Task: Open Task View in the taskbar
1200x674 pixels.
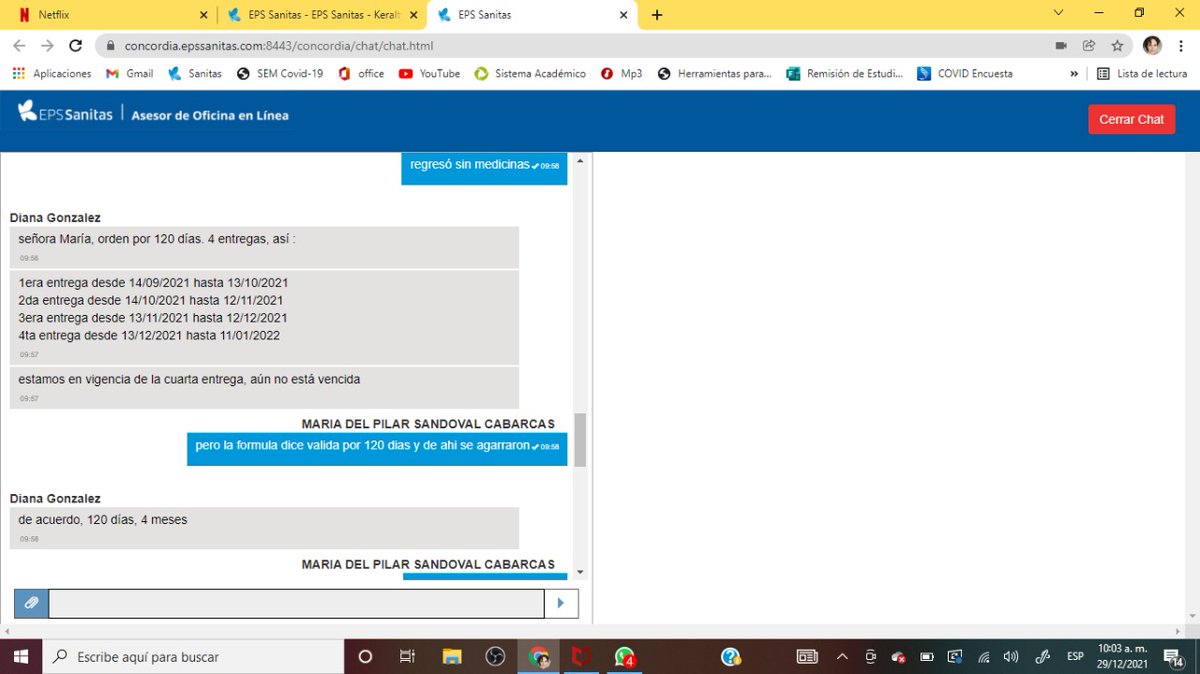Action: click(407, 657)
